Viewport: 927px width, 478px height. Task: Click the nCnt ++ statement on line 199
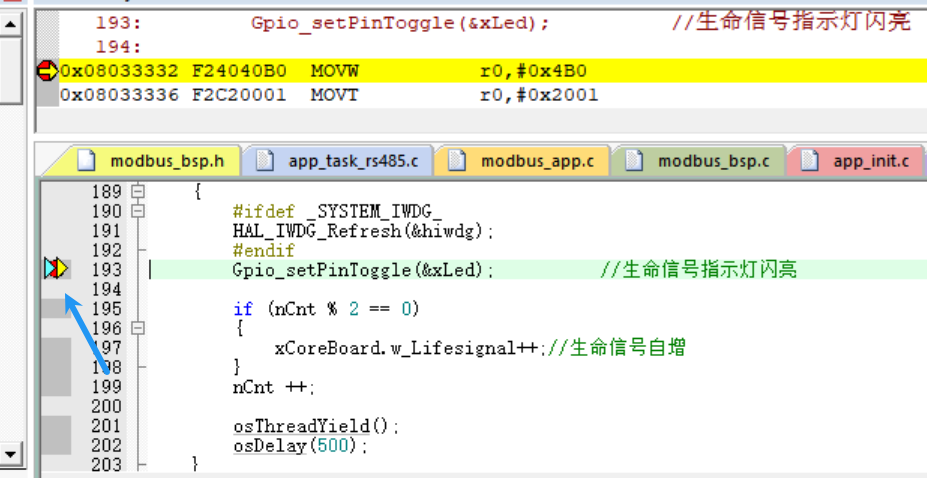point(274,387)
